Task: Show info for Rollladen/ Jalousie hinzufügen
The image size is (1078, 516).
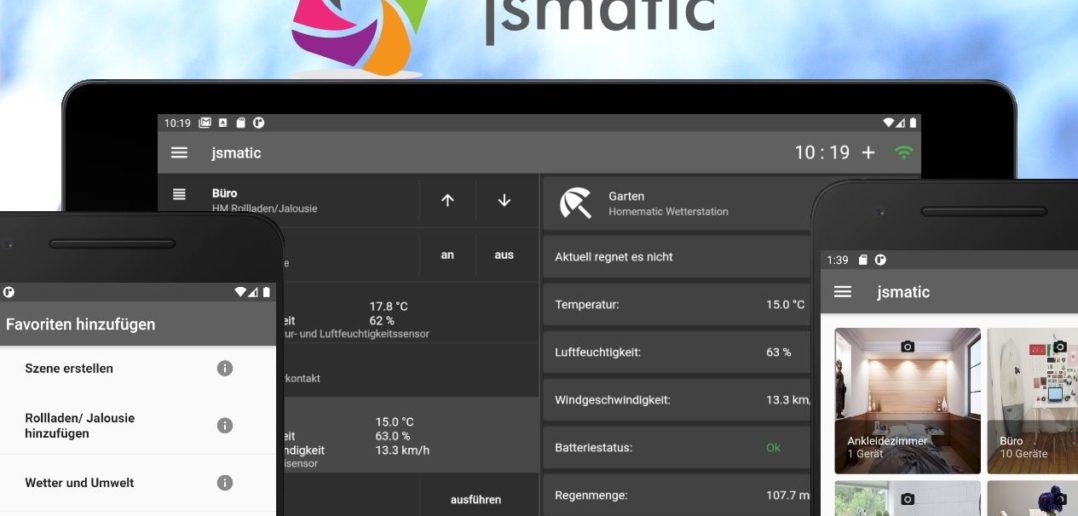Action: coord(225,425)
